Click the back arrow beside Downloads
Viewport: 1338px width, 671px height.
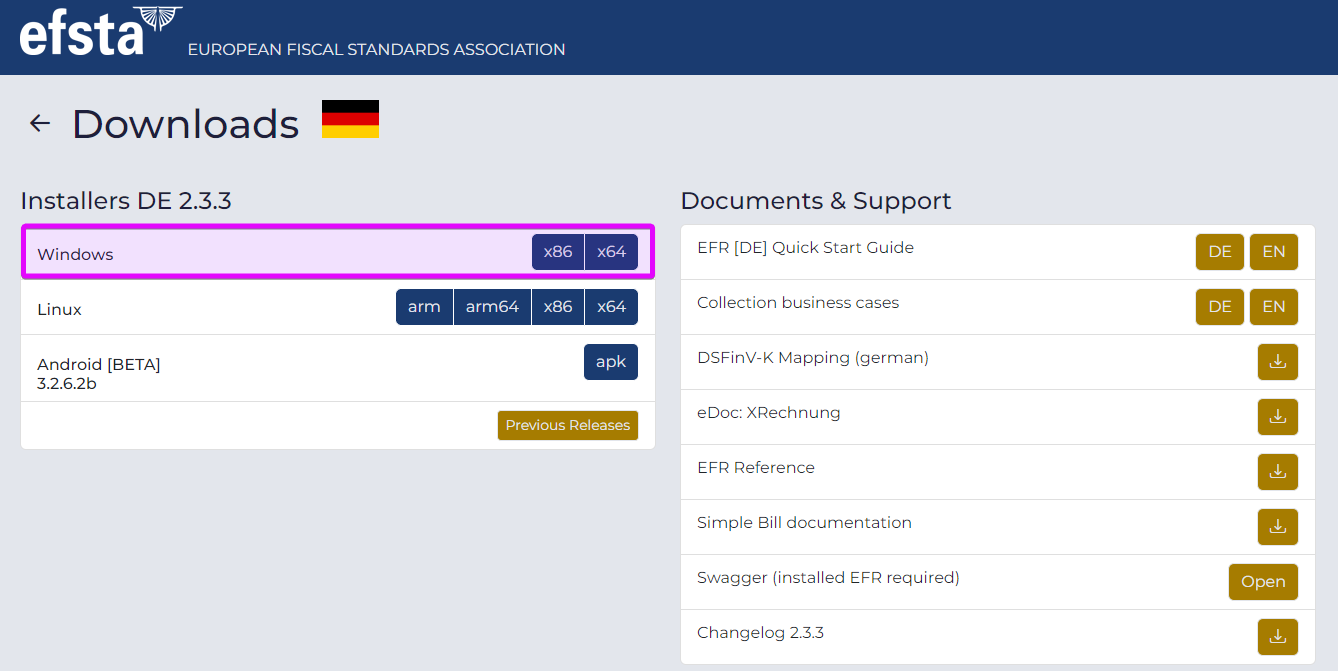pyautogui.click(x=40, y=123)
